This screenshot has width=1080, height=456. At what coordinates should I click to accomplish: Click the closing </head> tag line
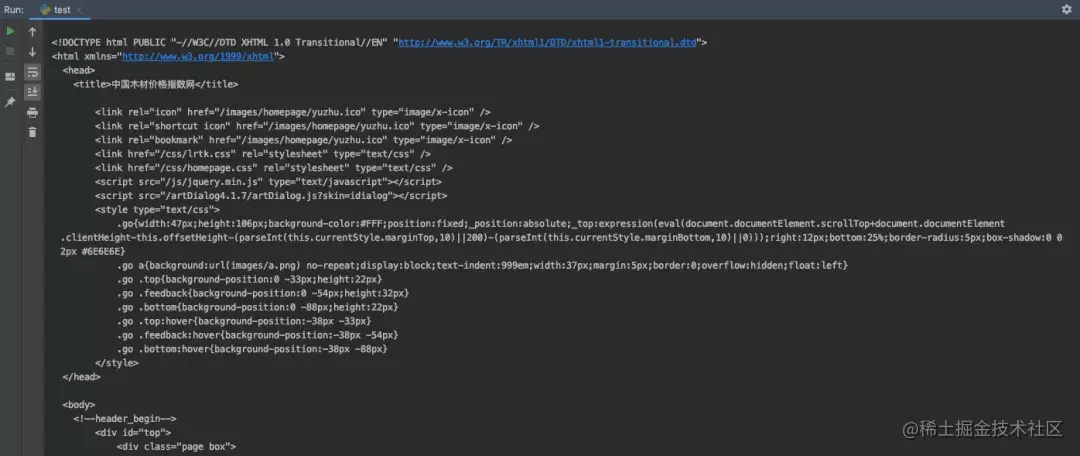[x=81, y=377]
